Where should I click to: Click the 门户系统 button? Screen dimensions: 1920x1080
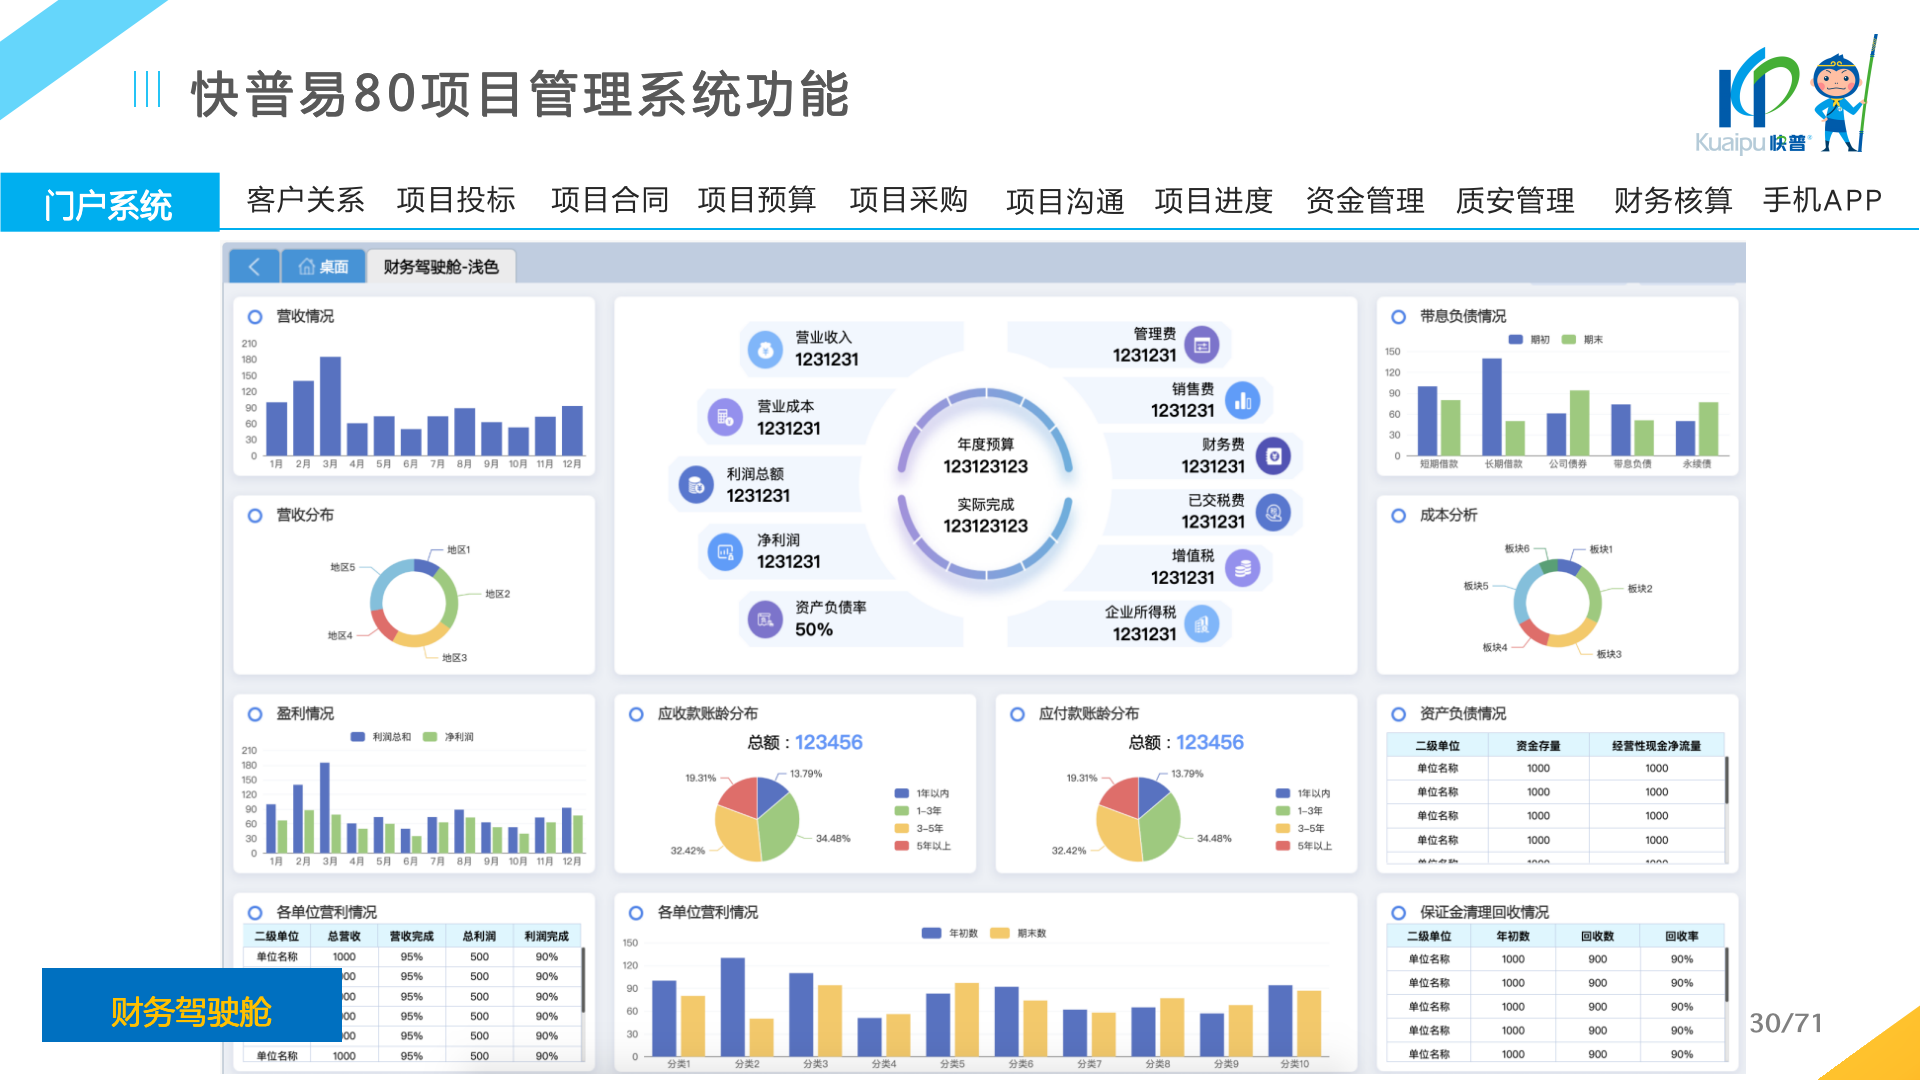109,203
